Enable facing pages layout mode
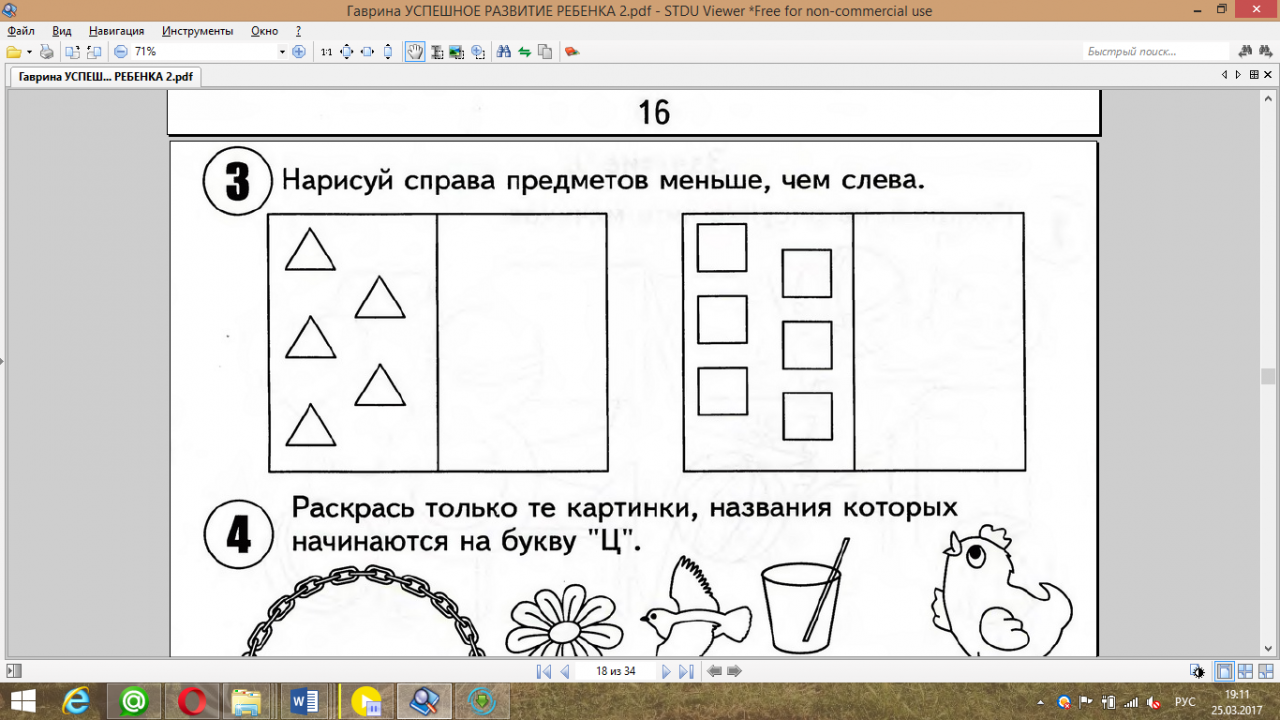The height and width of the screenshot is (720, 1280). (1246, 671)
